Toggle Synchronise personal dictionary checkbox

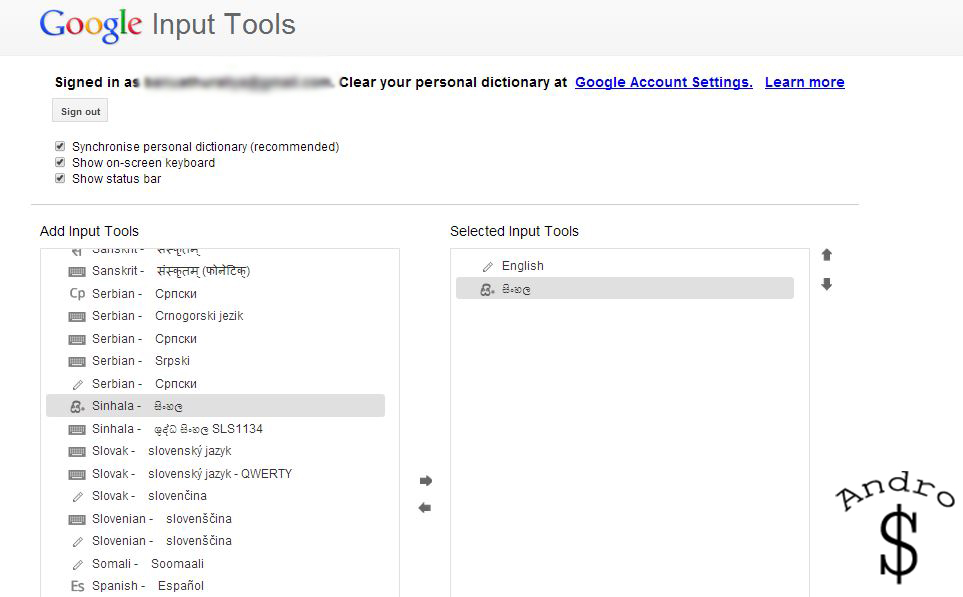pyautogui.click(x=60, y=146)
